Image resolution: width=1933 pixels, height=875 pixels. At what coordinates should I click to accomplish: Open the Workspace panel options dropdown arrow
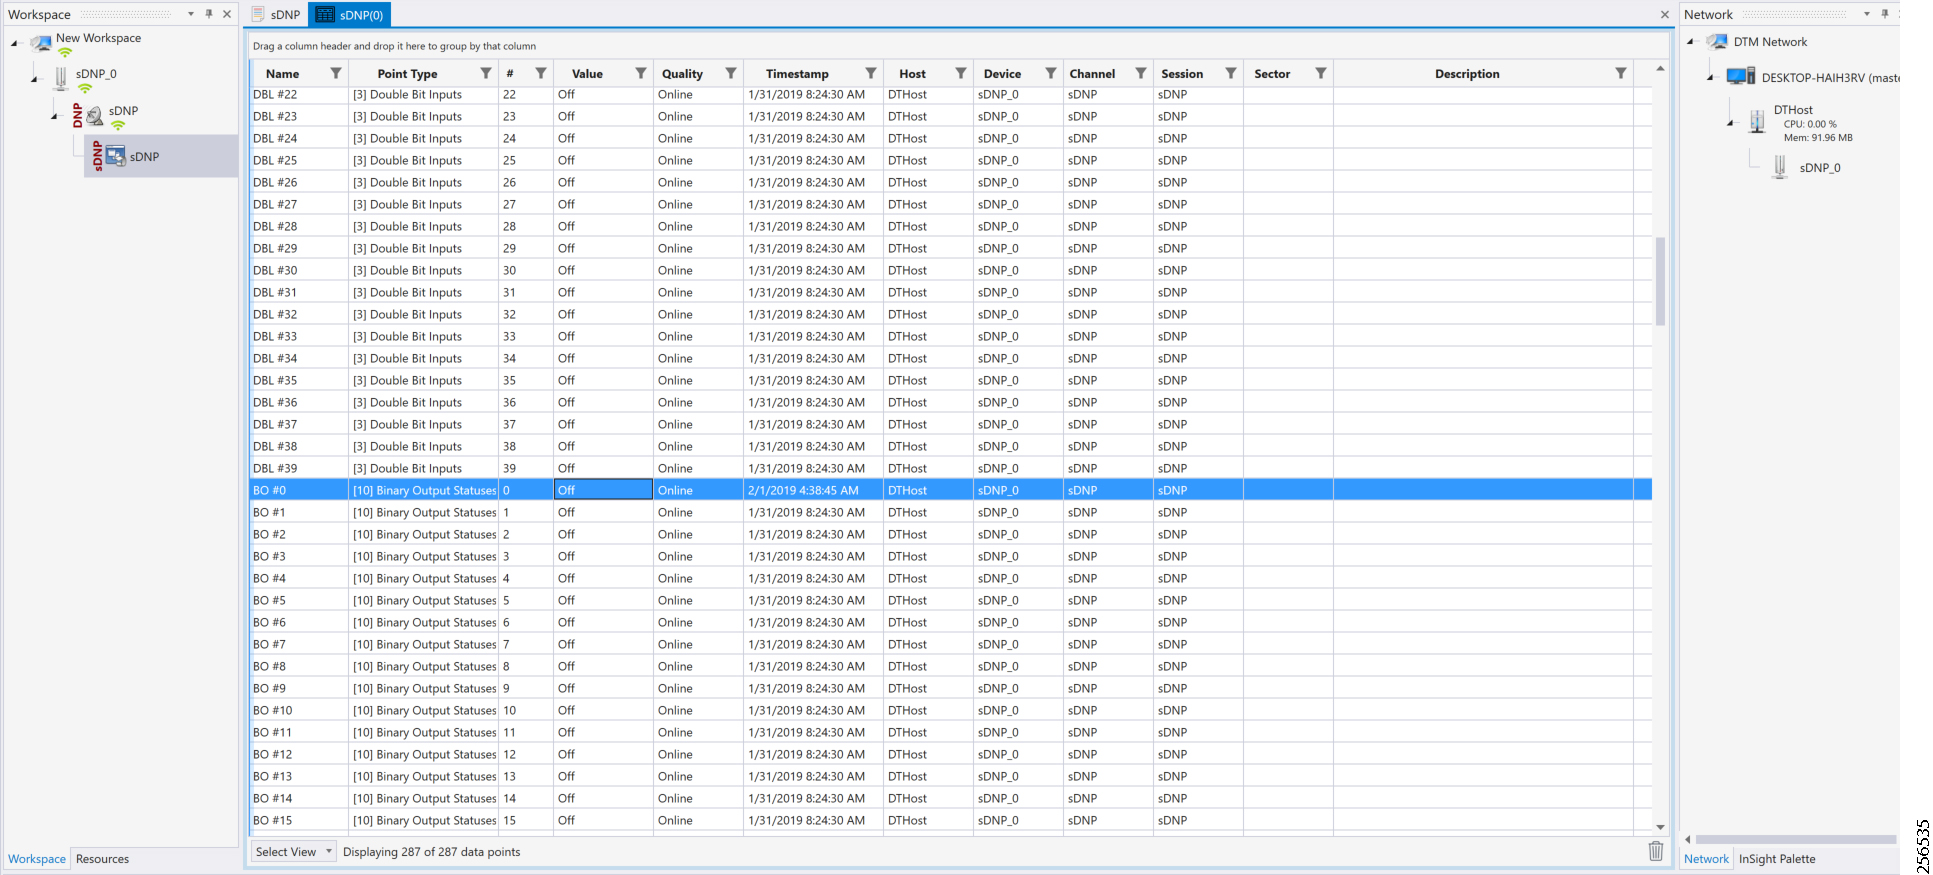191,14
